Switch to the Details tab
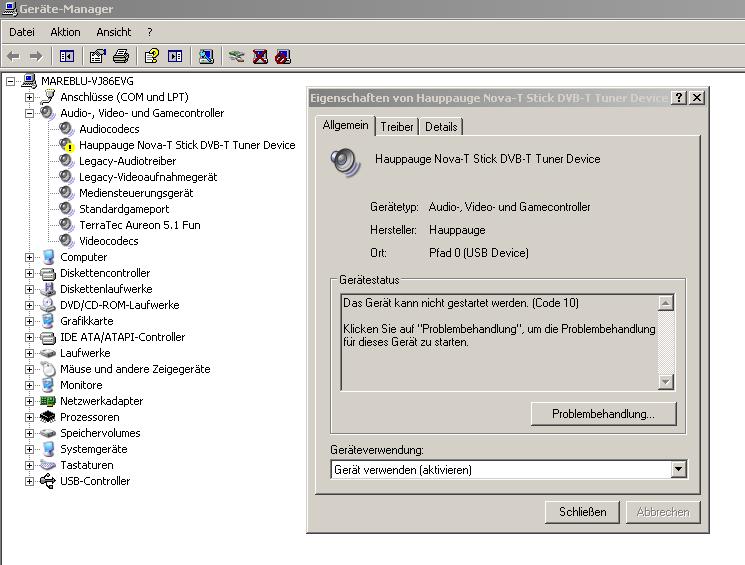 pyautogui.click(x=441, y=127)
